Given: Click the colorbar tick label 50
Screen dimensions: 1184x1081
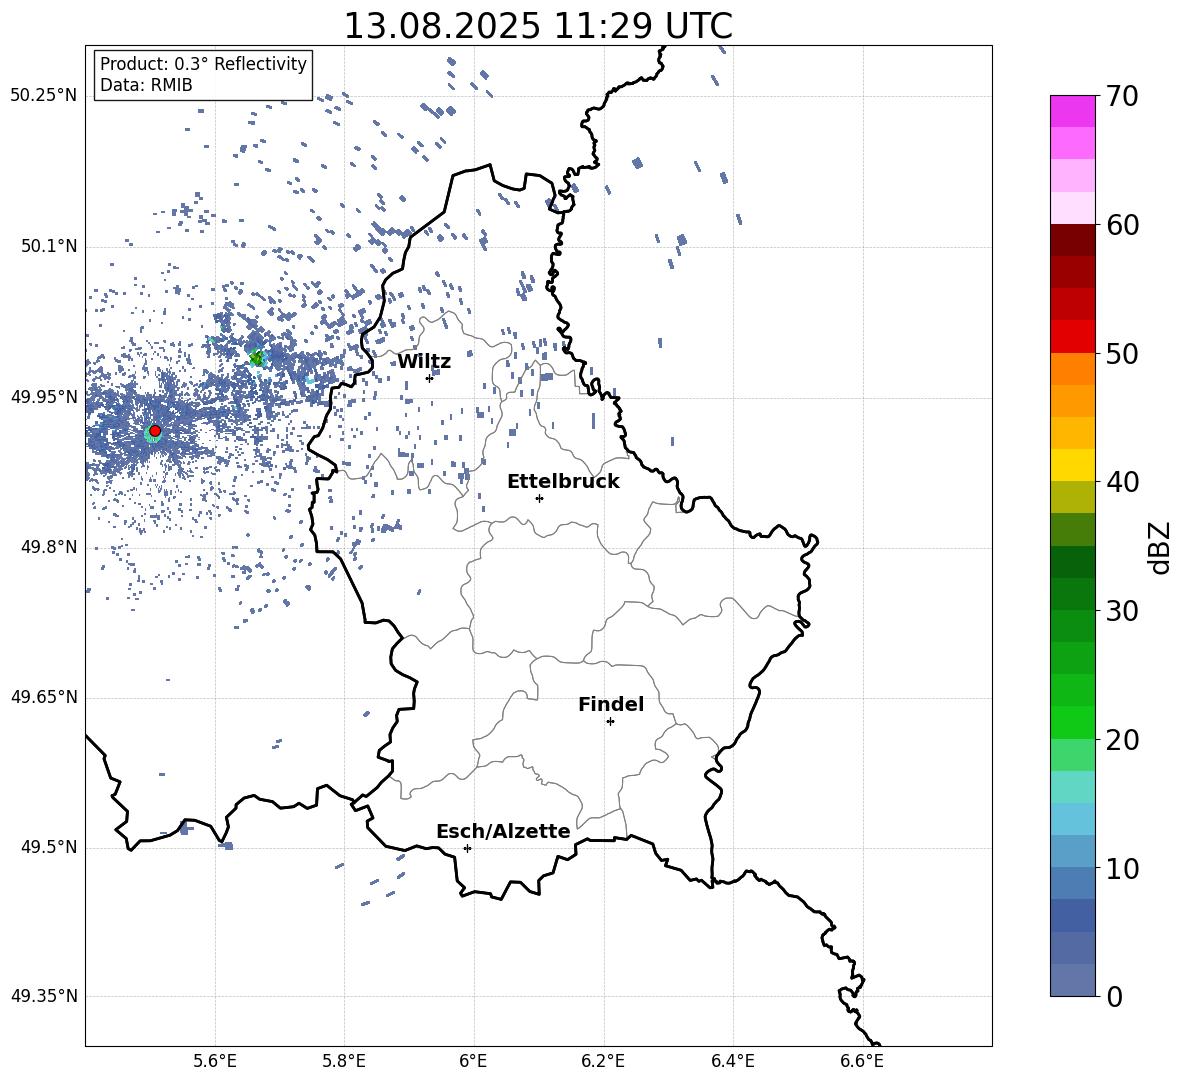Looking at the screenshot, I should click(x=1121, y=353).
